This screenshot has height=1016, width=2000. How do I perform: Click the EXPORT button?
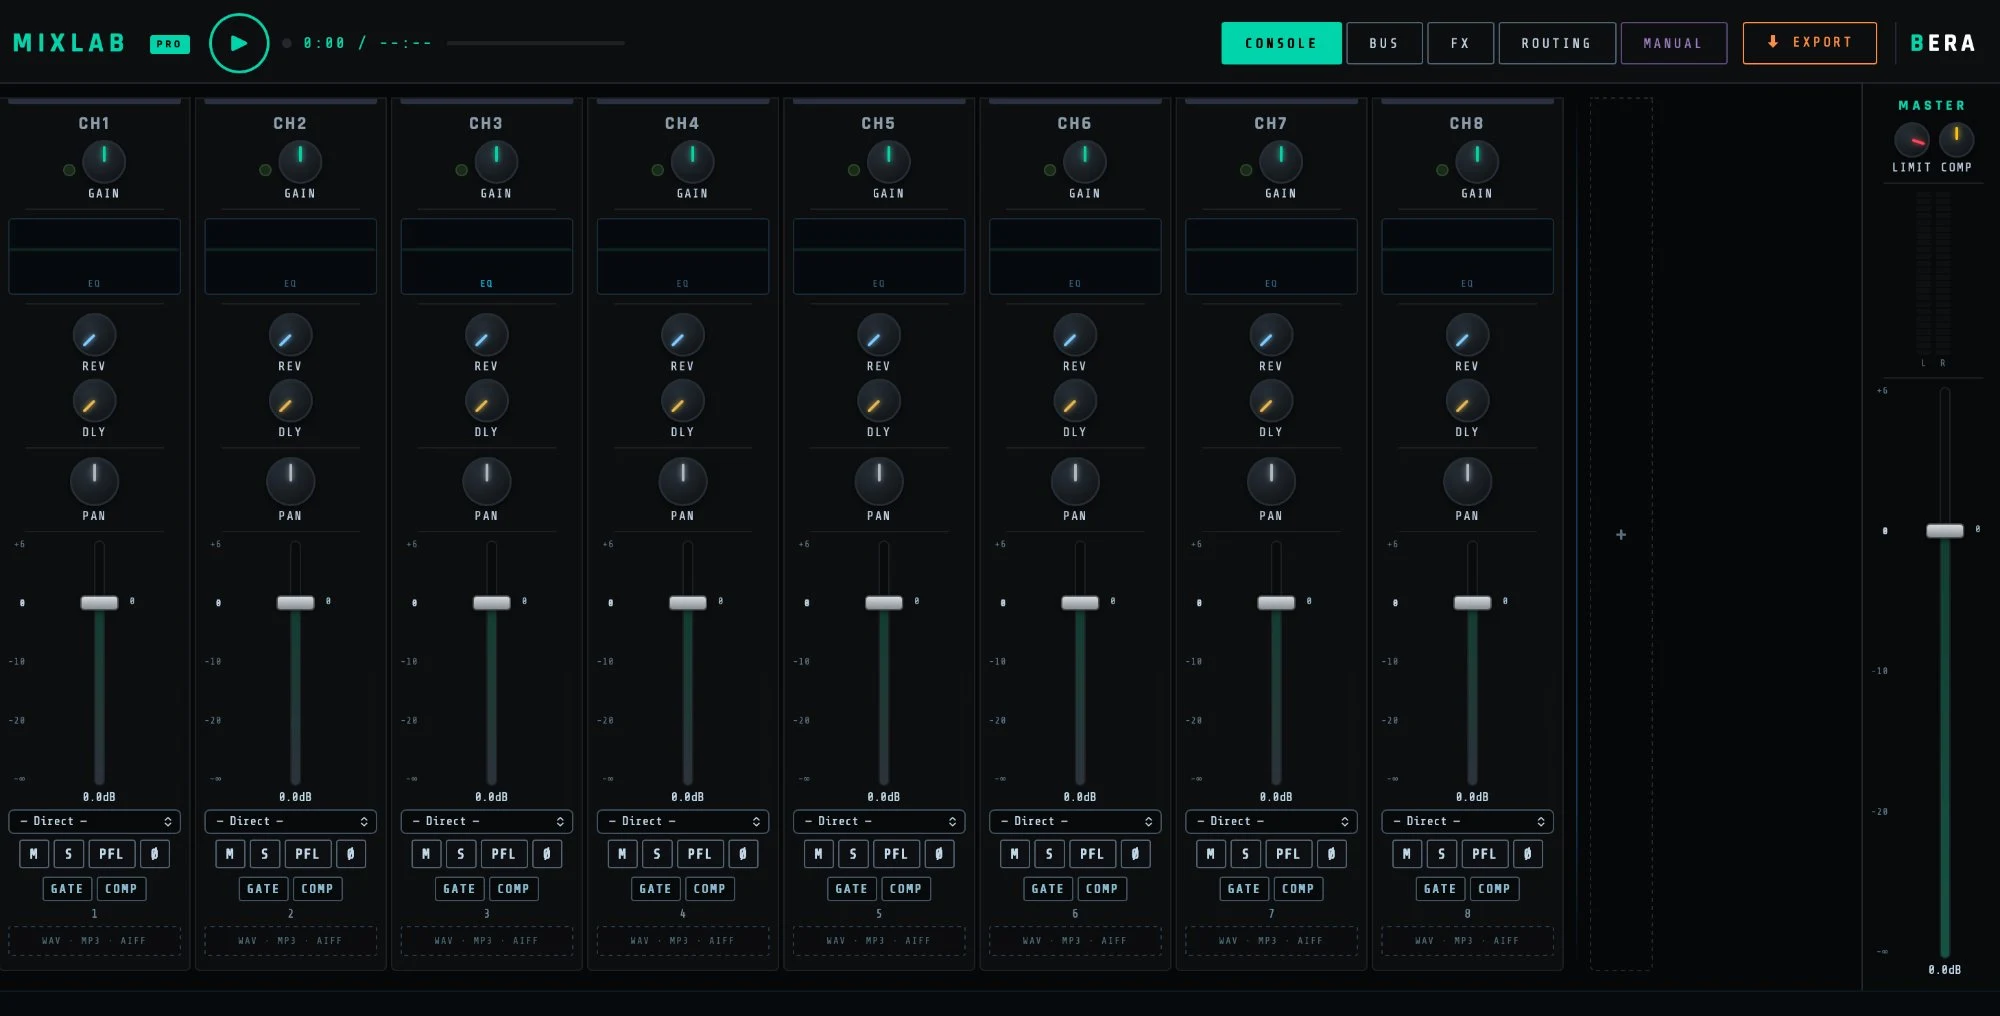1810,43
